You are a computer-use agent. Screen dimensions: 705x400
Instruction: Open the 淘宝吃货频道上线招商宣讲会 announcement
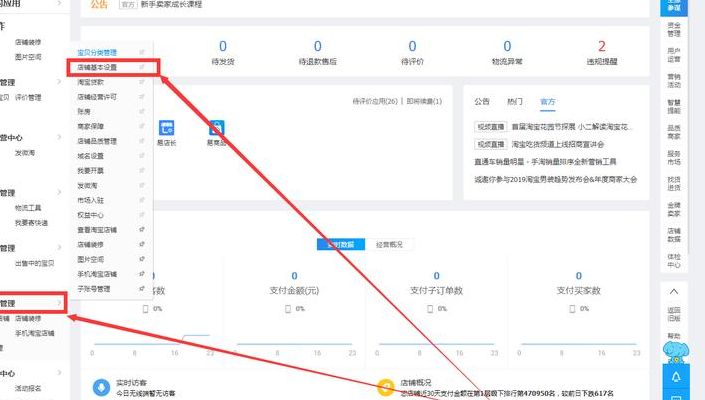pos(558,144)
